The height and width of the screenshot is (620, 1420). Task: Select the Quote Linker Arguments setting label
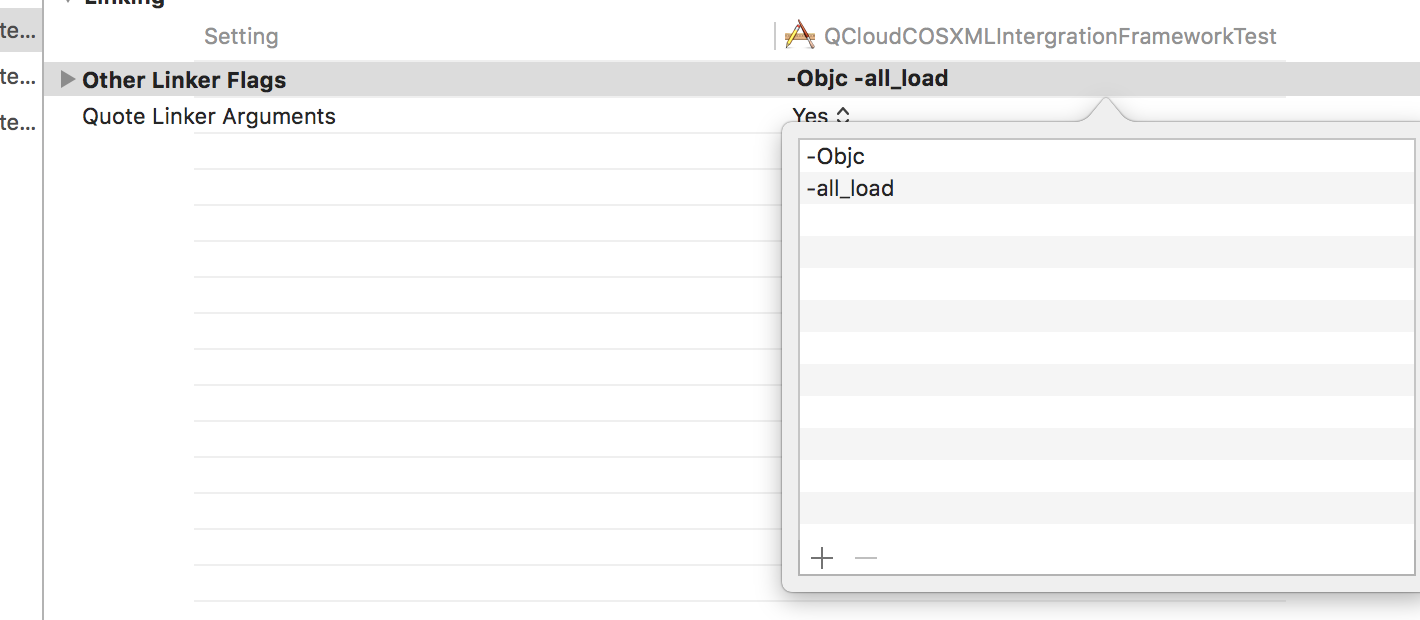(209, 116)
